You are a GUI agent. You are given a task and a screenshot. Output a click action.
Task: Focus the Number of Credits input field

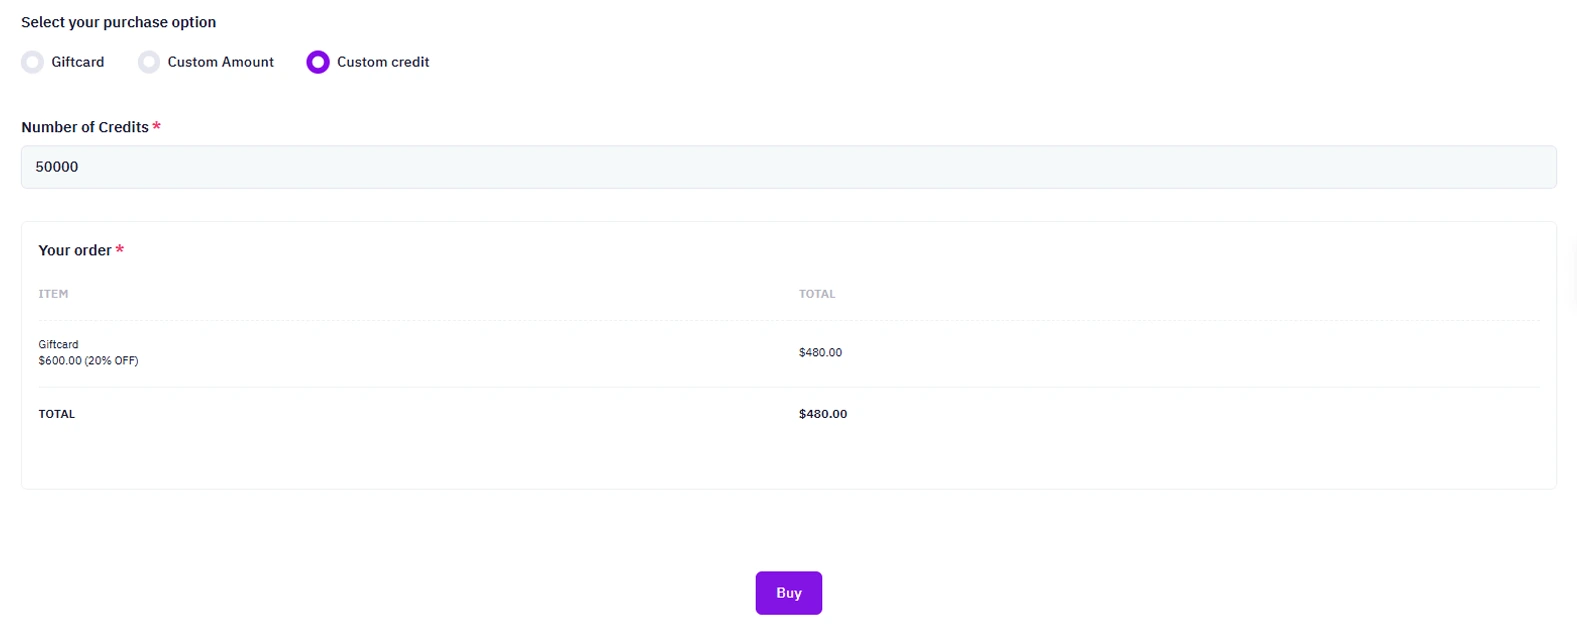coord(788,167)
